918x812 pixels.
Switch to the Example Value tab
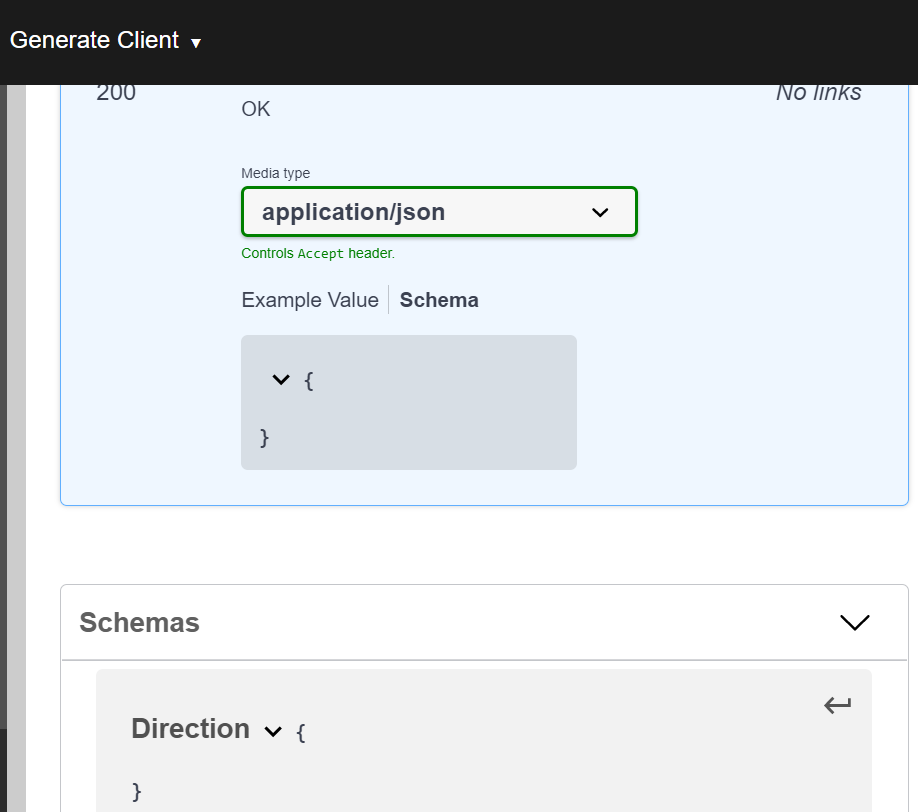point(310,300)
